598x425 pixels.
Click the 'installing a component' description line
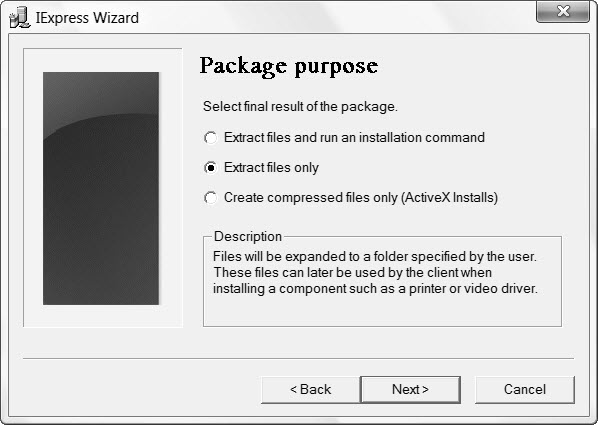click(x=375, y=288)
